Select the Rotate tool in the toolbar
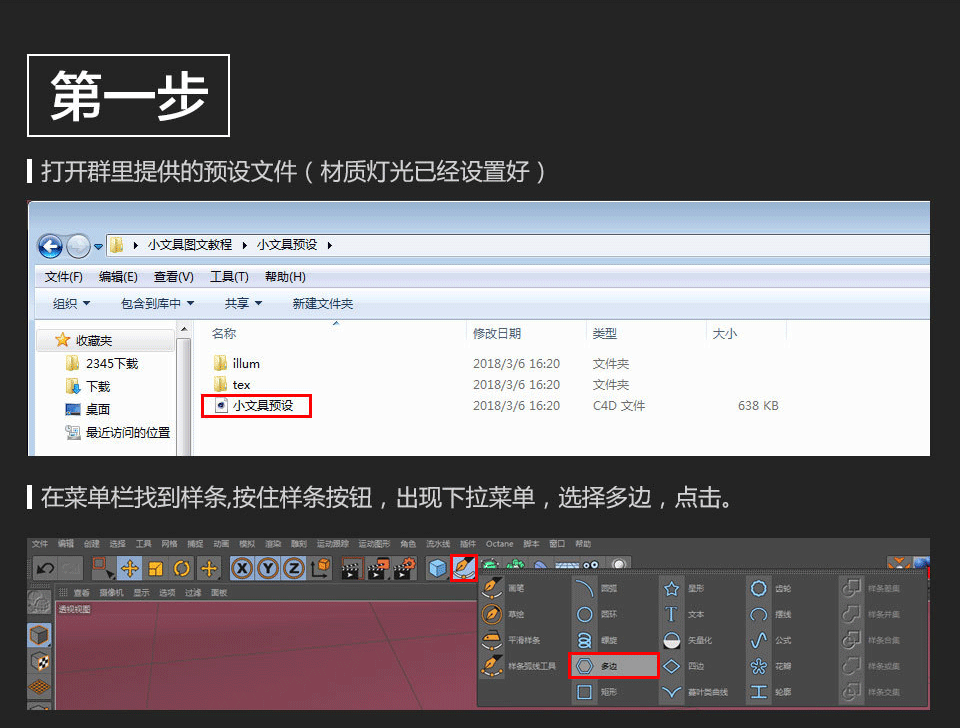The image size is (960, 728). tap(179, 567)
